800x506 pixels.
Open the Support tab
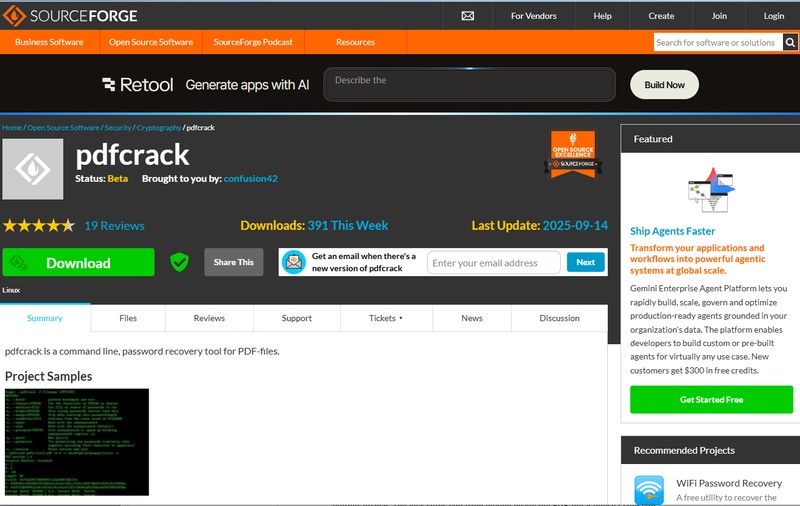[296, 318]
